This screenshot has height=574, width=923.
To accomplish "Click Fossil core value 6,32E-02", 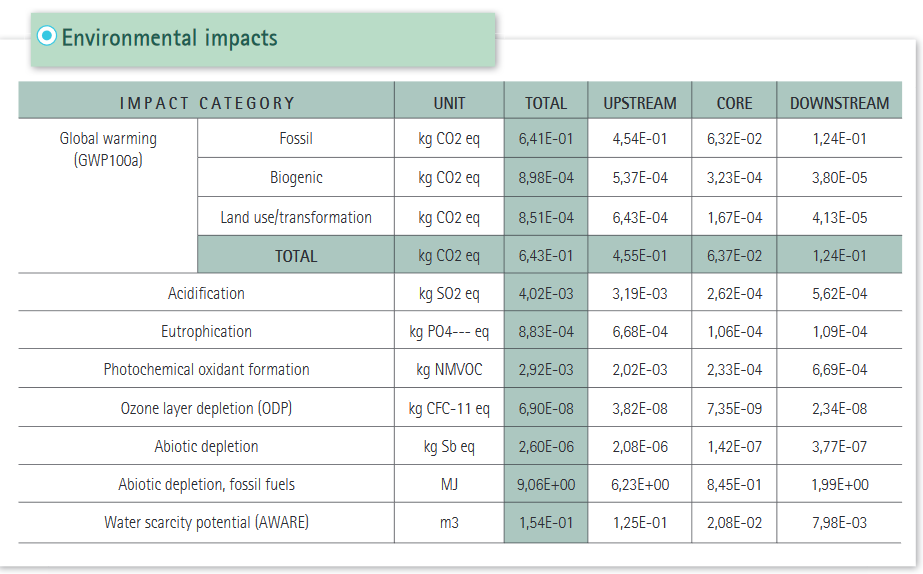I will tap(734, 138).
